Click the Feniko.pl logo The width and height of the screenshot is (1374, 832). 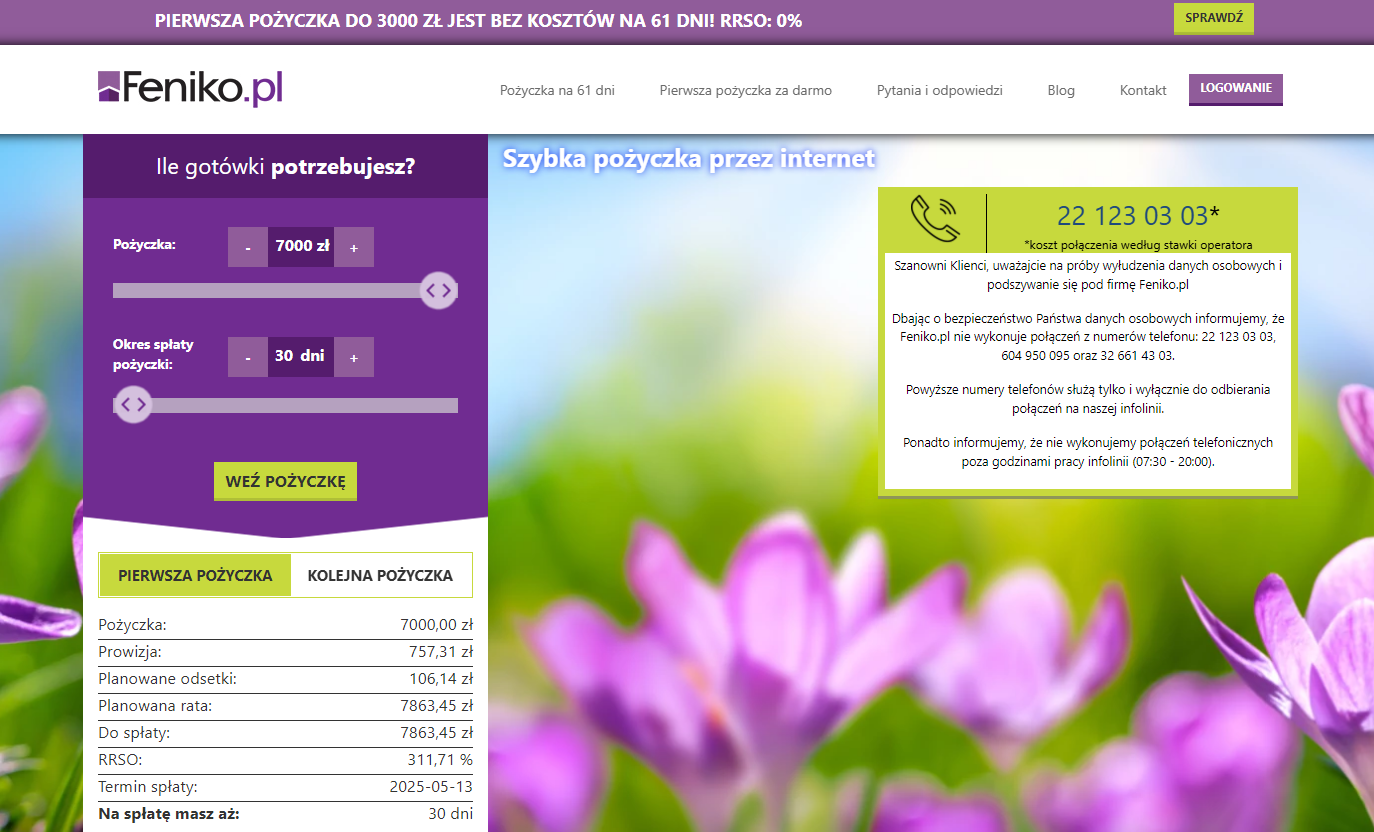coord(190,89)
